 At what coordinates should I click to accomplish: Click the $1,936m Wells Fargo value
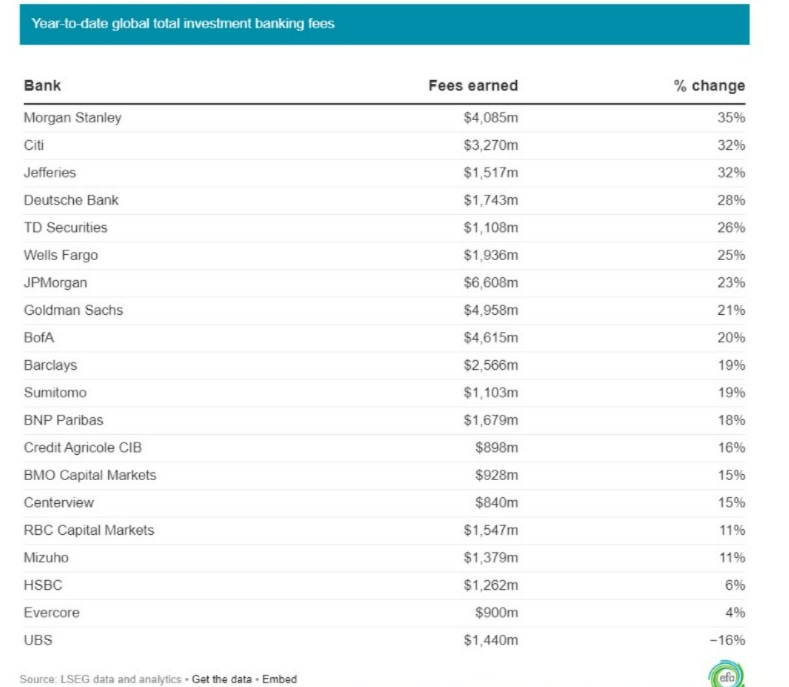point(491,255)
